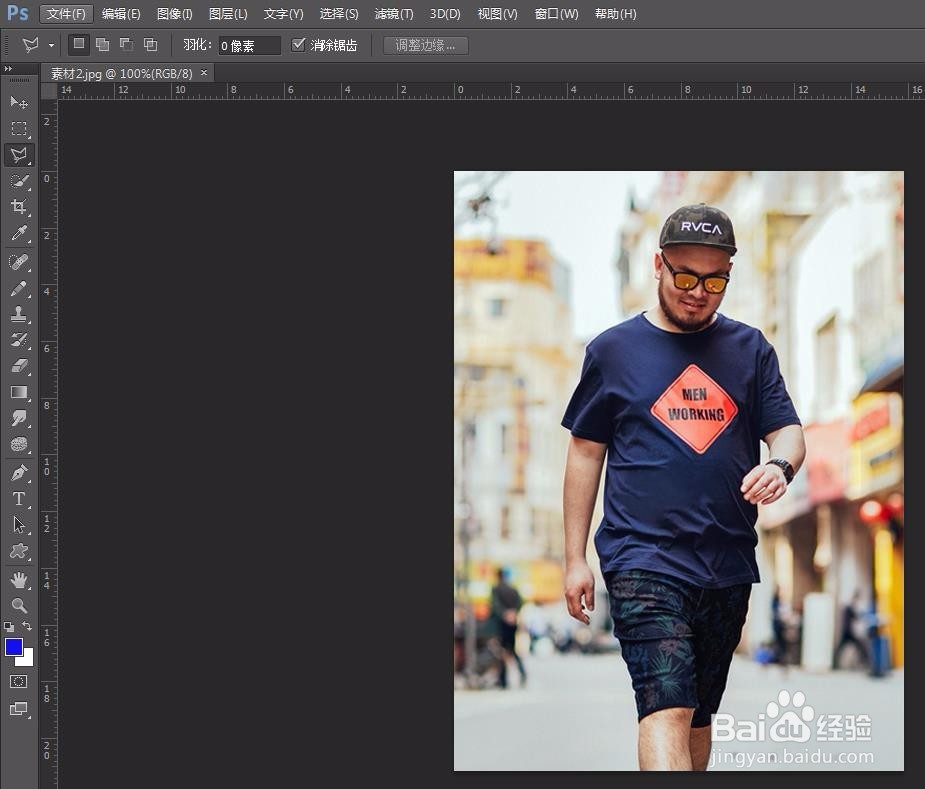This screenshot has height=789, width=925.
Task: Click the RVCA cap in the photo
Action: coord(698,228)
